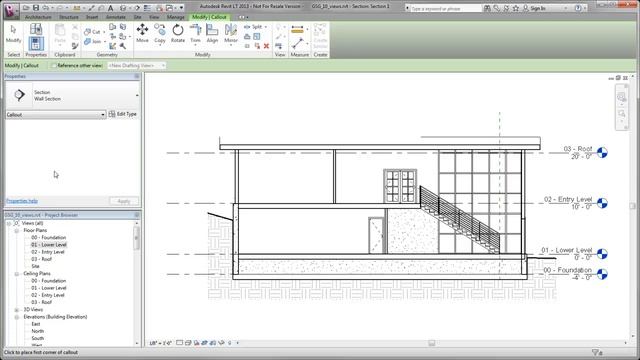Collapse the Elevations (Building Elevation) node
Viewport: 640px width, 360px height.
(17, 317)
